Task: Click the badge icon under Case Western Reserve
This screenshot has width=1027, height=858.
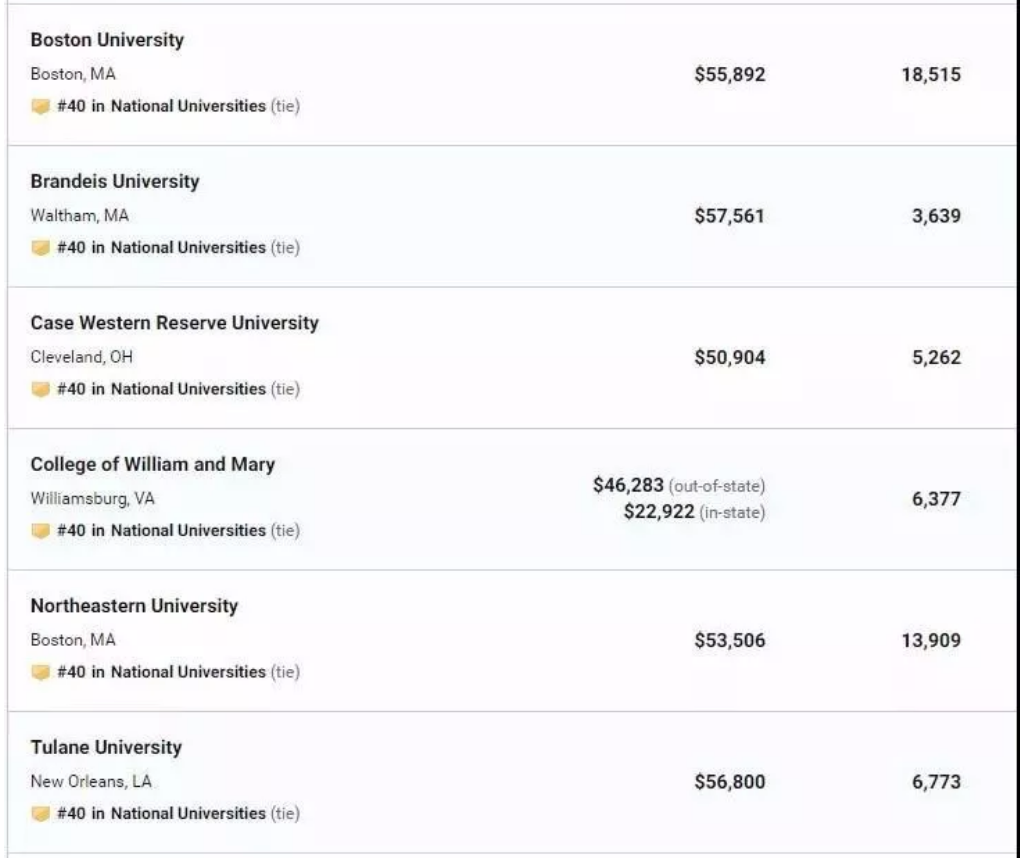Action: [x=40, y=389]
